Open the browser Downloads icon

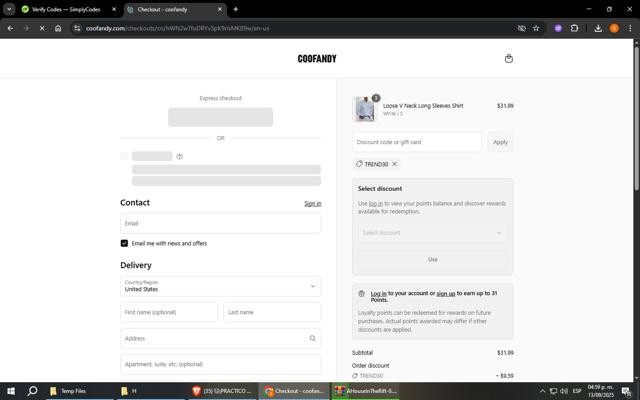[x=598, y=28]
